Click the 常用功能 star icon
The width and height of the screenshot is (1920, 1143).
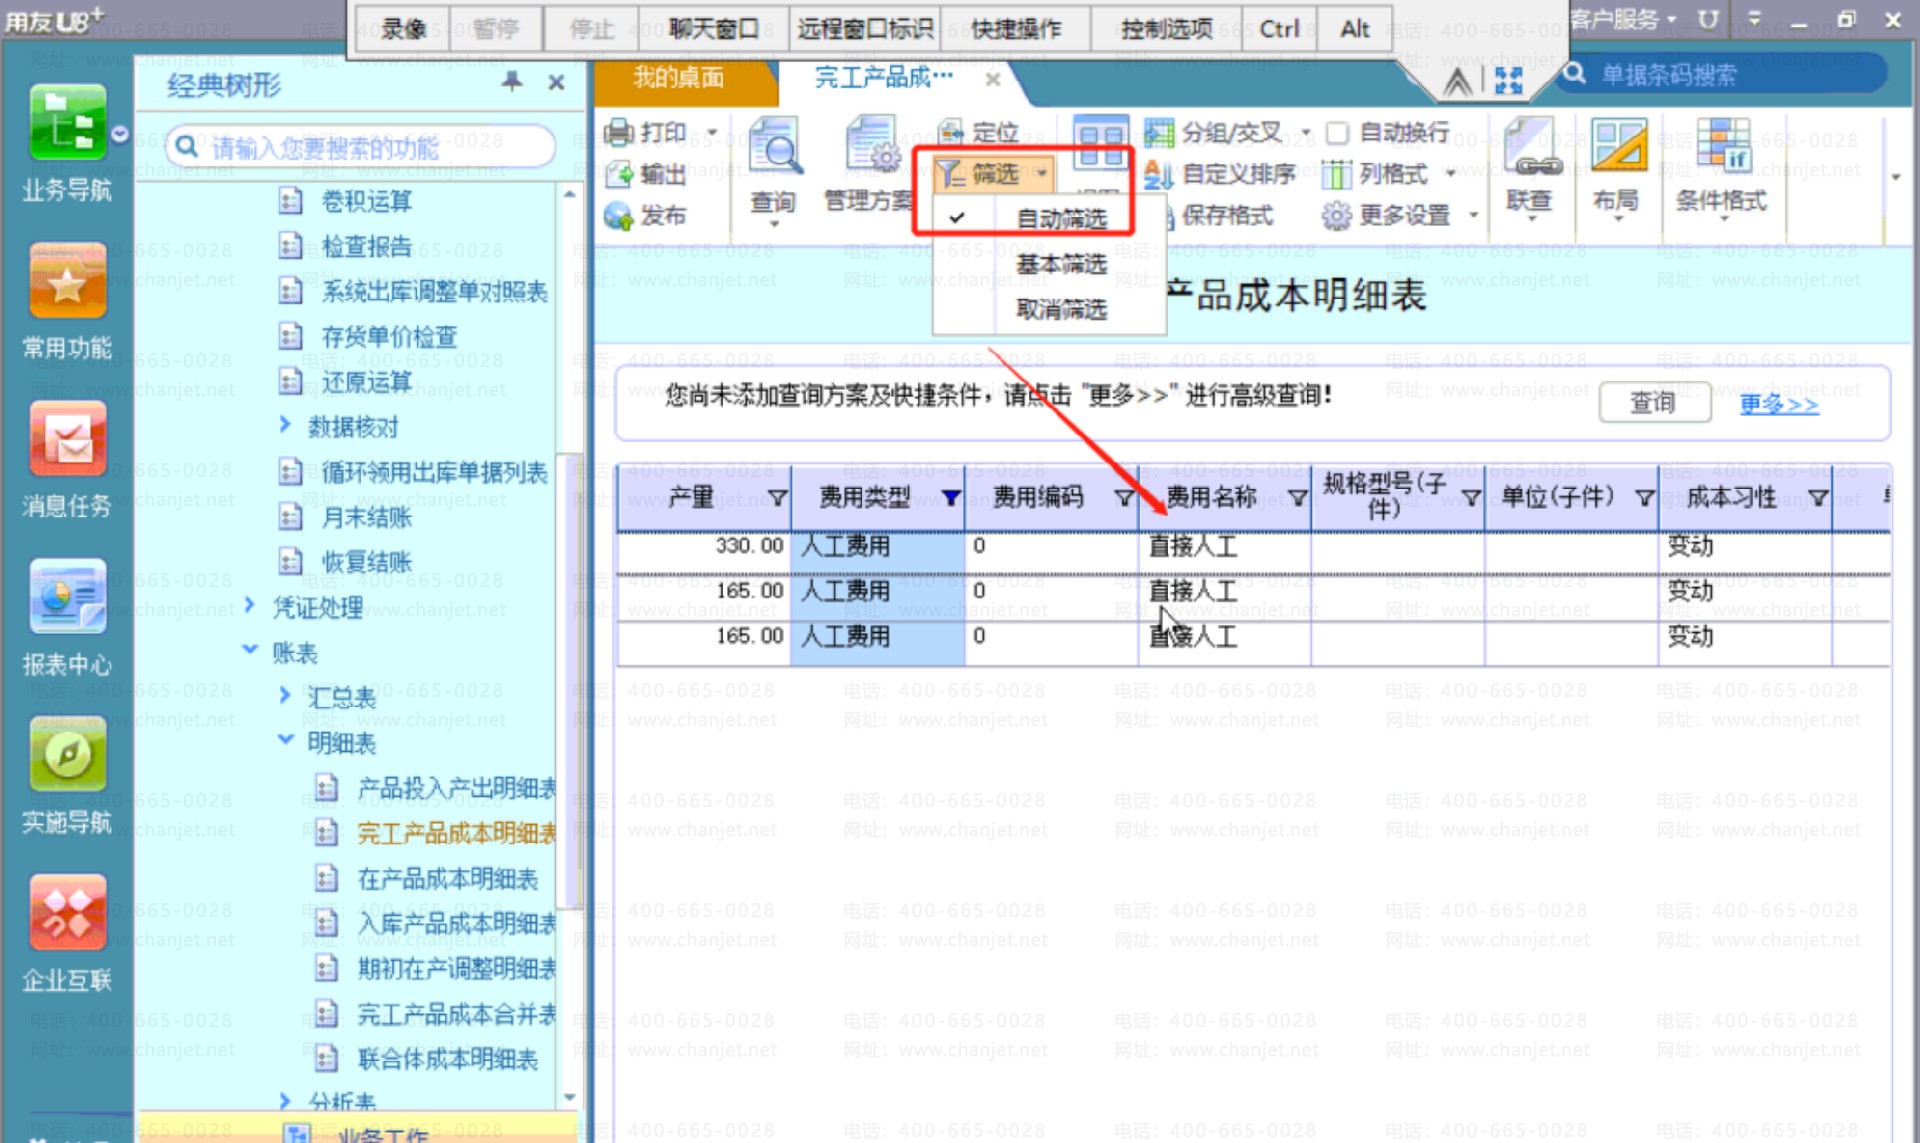[x=67, y=282]
